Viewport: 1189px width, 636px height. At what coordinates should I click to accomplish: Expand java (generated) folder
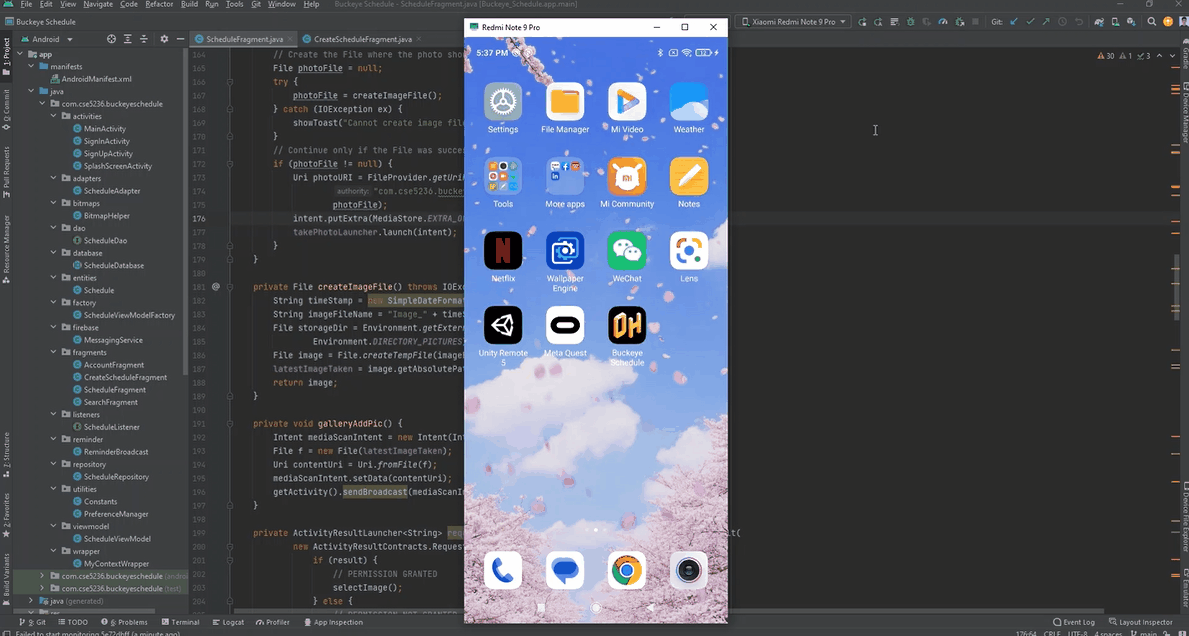click(31, 601)
